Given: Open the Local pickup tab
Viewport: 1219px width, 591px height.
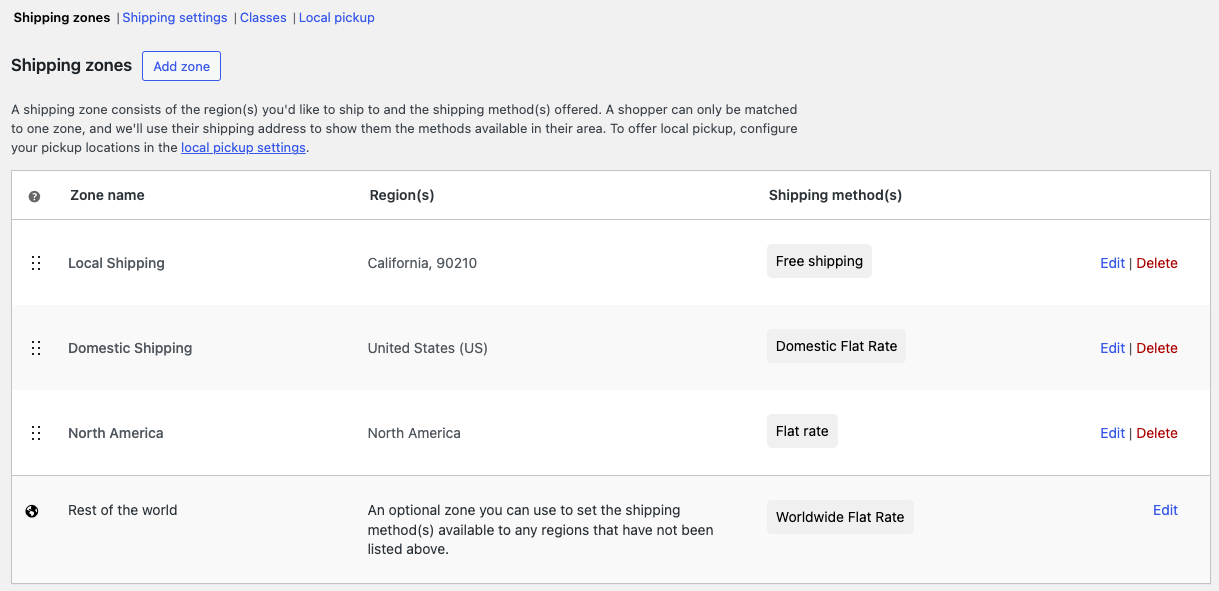Looking at the screenshot, I should 336,17.
